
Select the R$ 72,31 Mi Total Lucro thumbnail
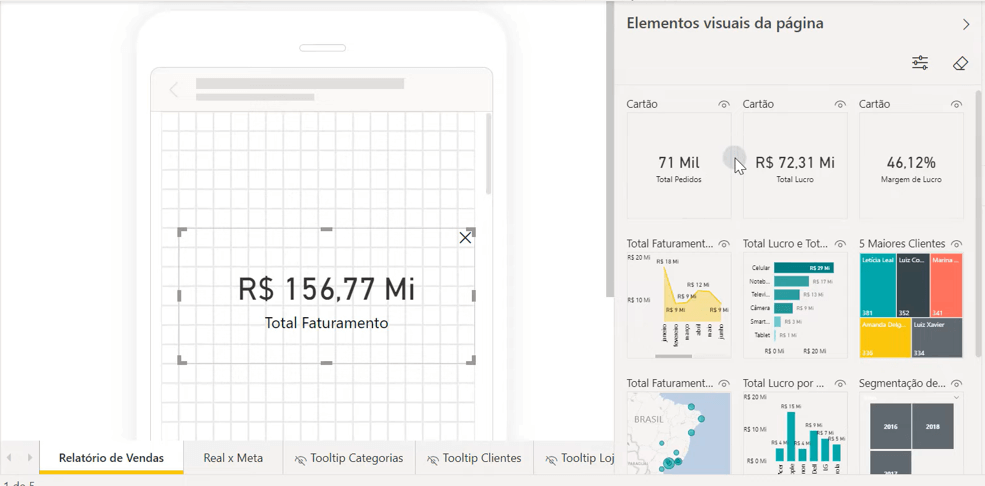(795, 166)
